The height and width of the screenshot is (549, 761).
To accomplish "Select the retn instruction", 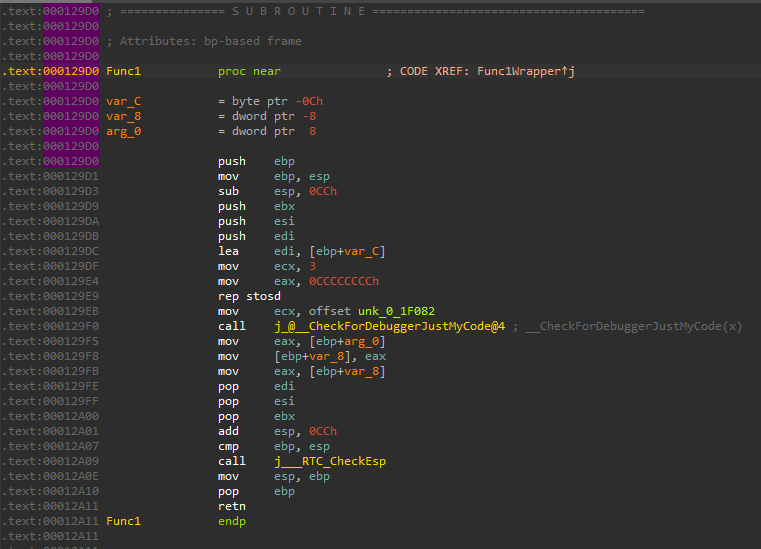I will (x=232, y=507).
